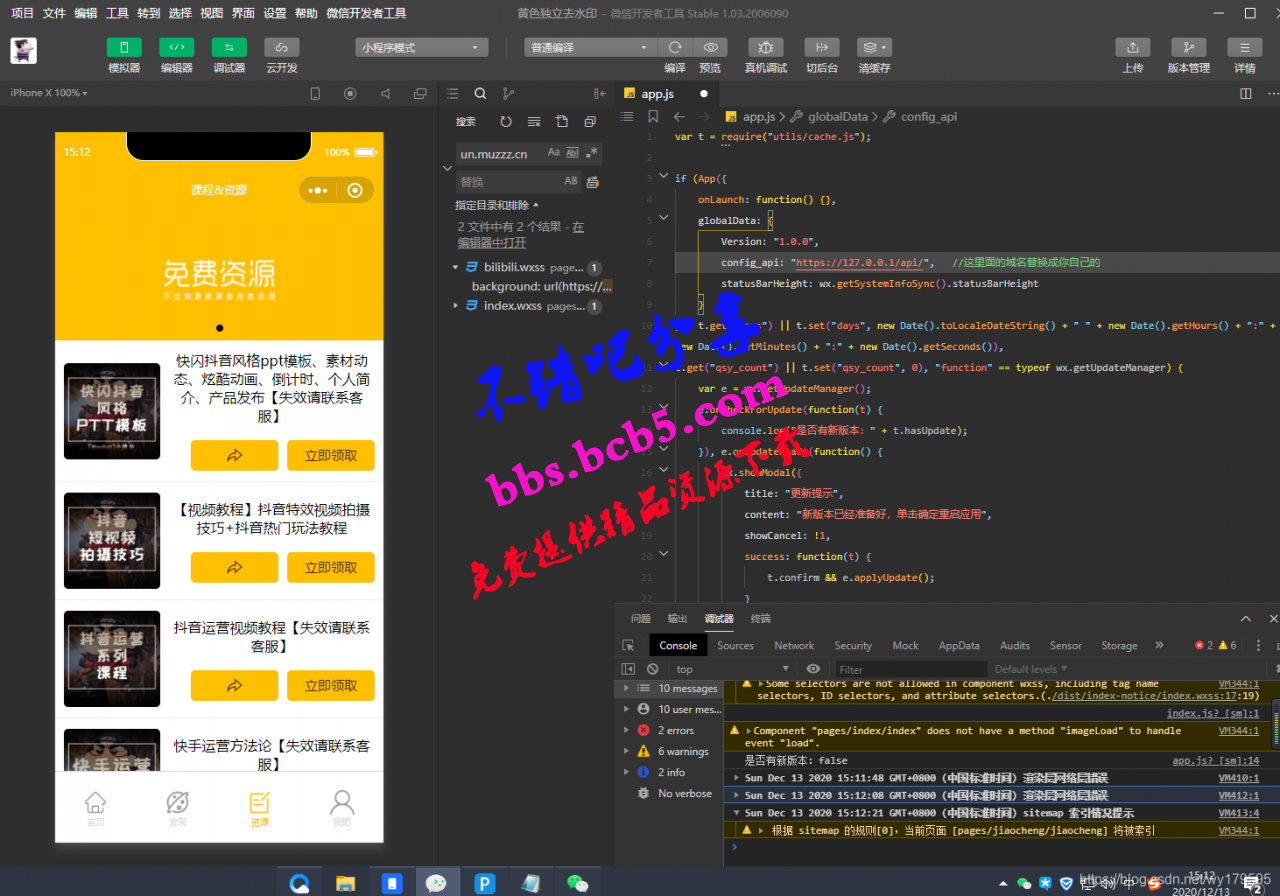
Task: Open the 普通编译 compile mode dropdown
Action: pyautogui.click(x=590, y=47)
